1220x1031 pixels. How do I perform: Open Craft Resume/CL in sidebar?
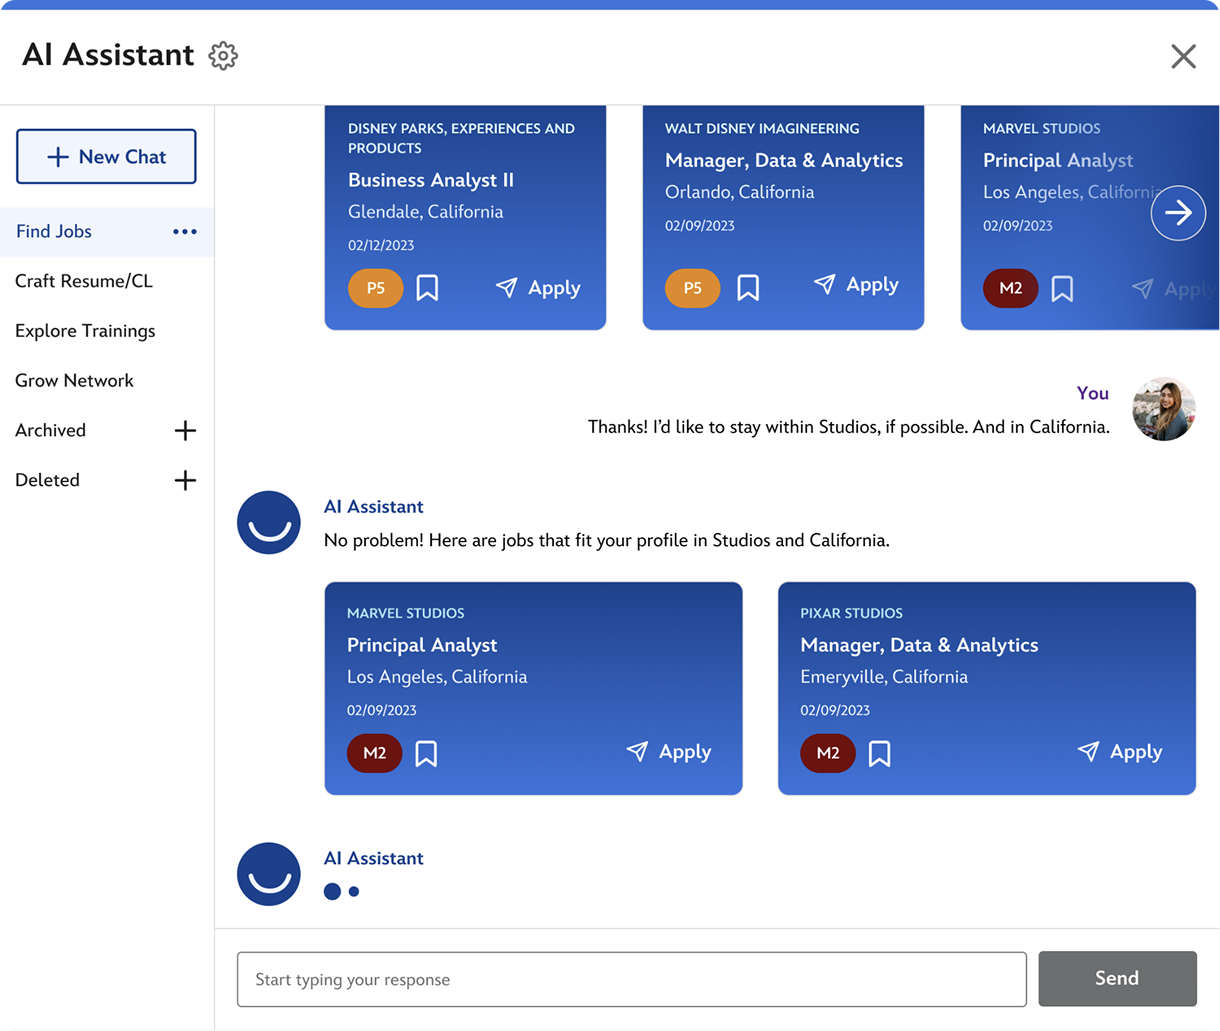pos(84,281)
